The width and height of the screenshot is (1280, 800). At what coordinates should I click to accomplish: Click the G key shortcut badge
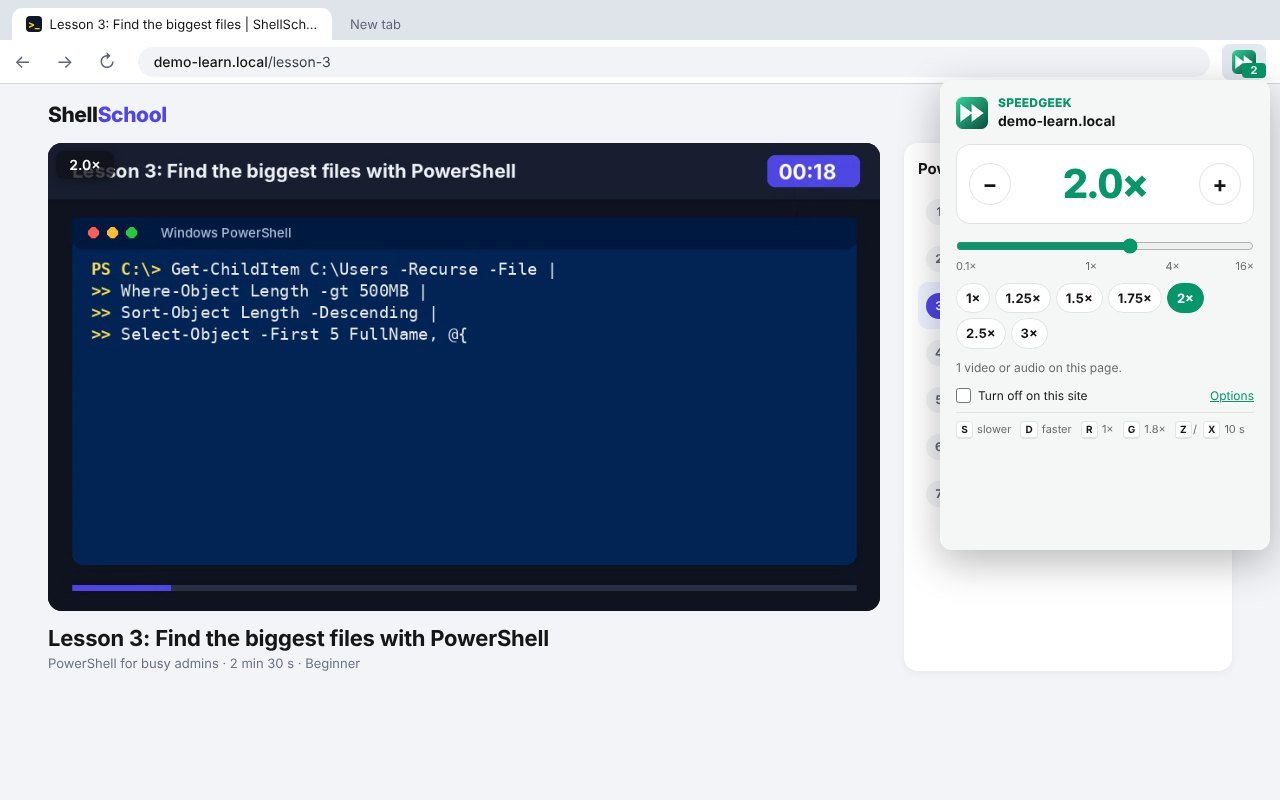click(1132, 429)
